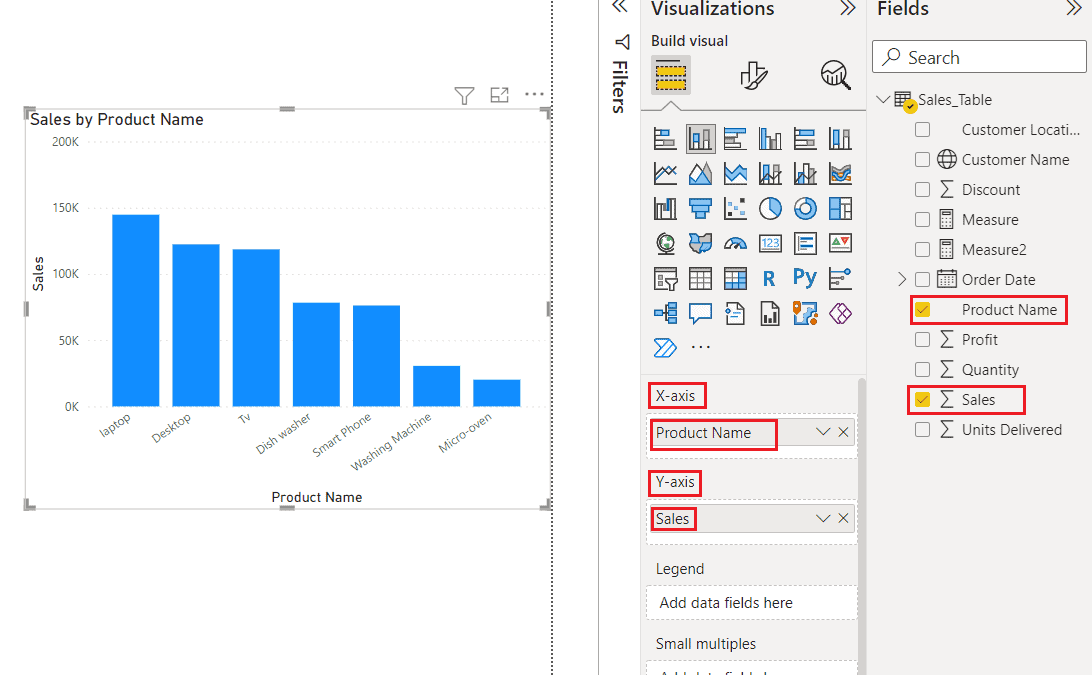Select the clustered column chart visual
Viewport: 1092px width, 675px height.
coord(770,139)
